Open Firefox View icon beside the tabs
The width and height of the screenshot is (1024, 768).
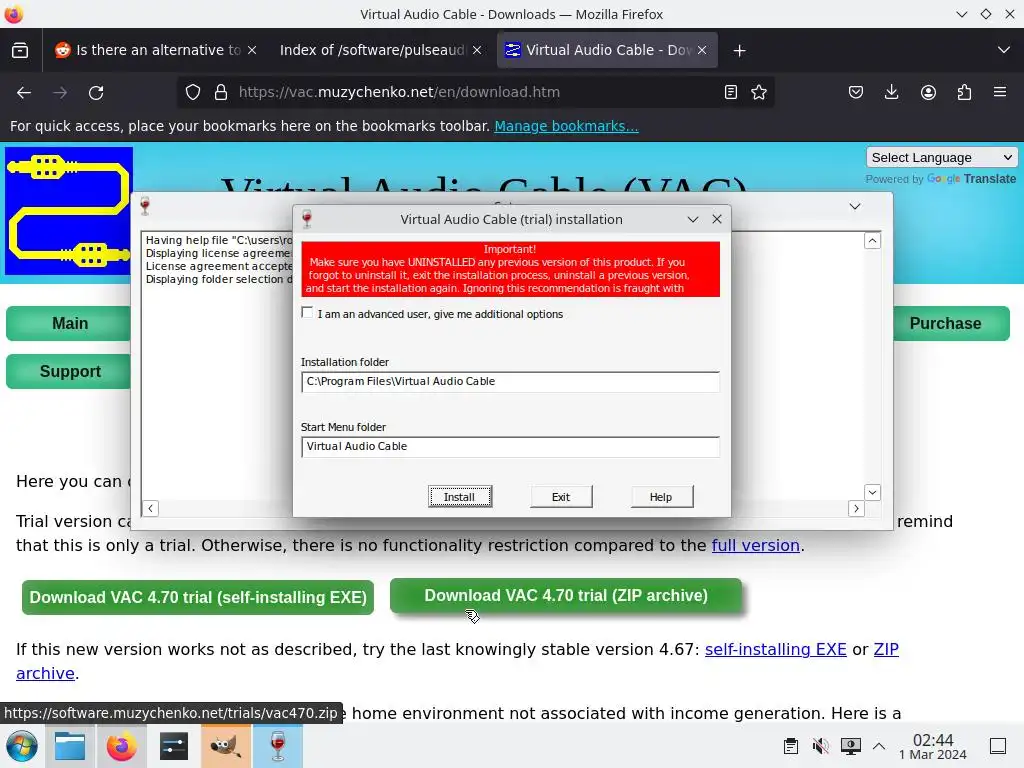20,50
